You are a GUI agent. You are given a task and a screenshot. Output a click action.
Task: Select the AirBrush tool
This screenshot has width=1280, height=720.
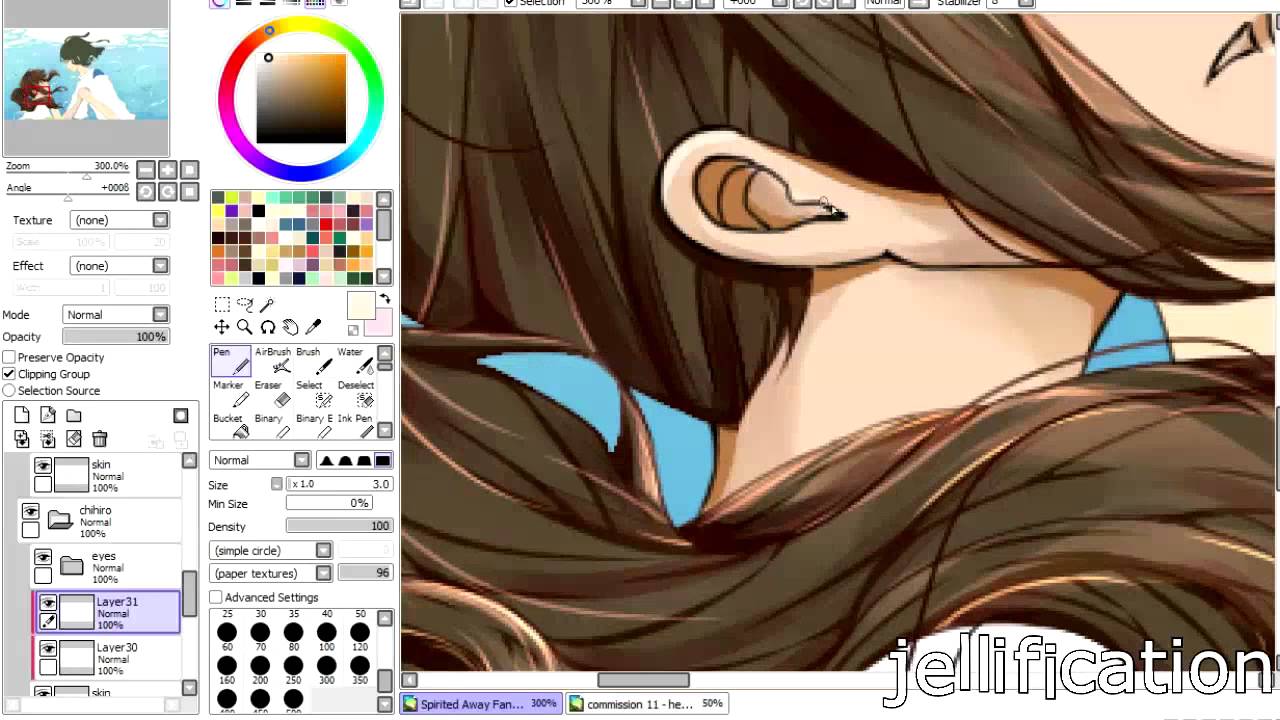(x=272, y=361)
